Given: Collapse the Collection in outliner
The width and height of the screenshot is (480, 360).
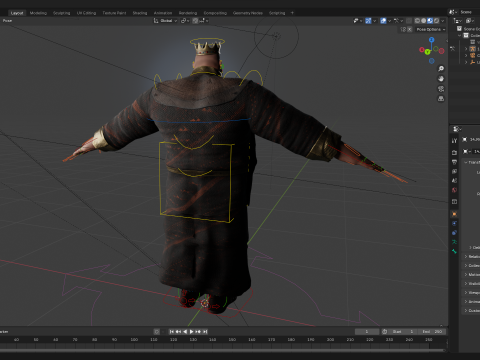Looking at the screenshot, I should (460, 35).
